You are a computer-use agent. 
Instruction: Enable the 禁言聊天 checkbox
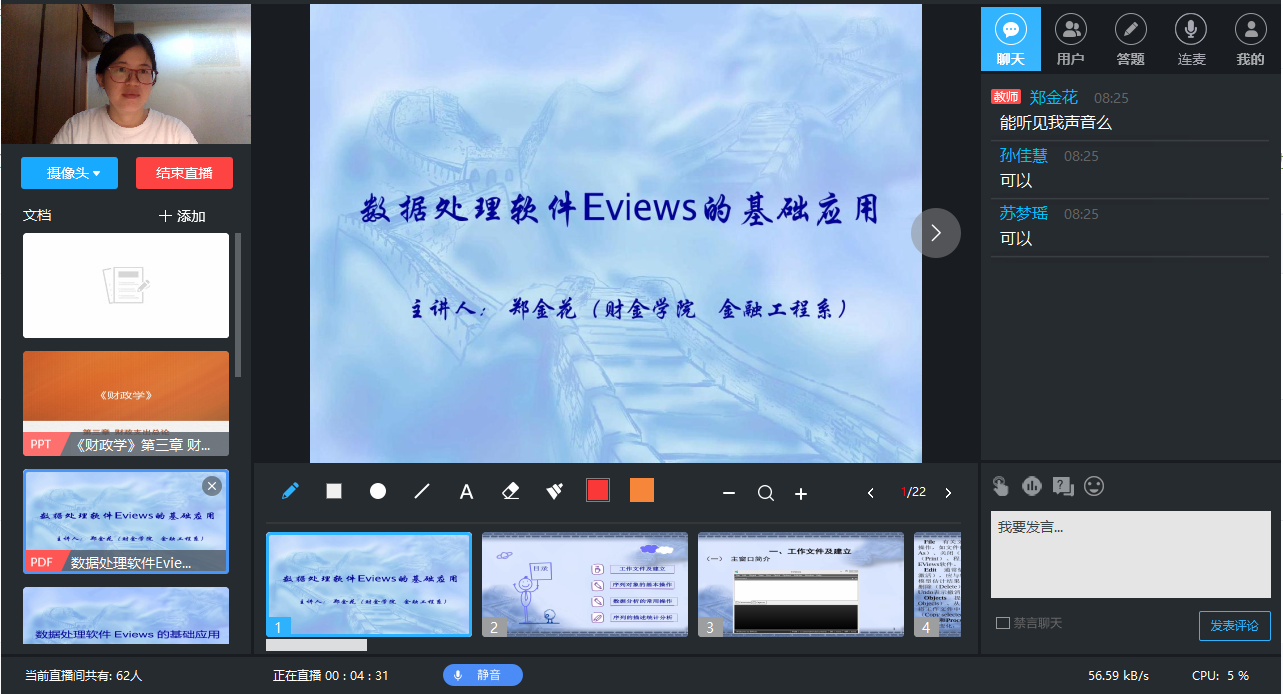1002,624
